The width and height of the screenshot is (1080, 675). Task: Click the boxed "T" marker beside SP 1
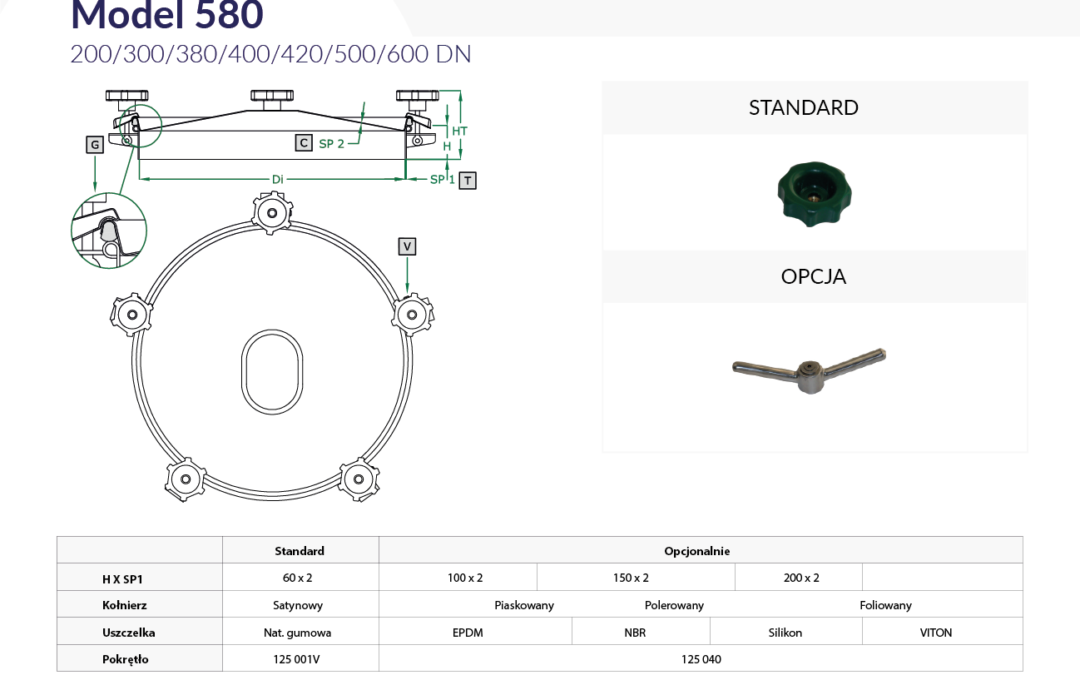[x=468, y=180]
